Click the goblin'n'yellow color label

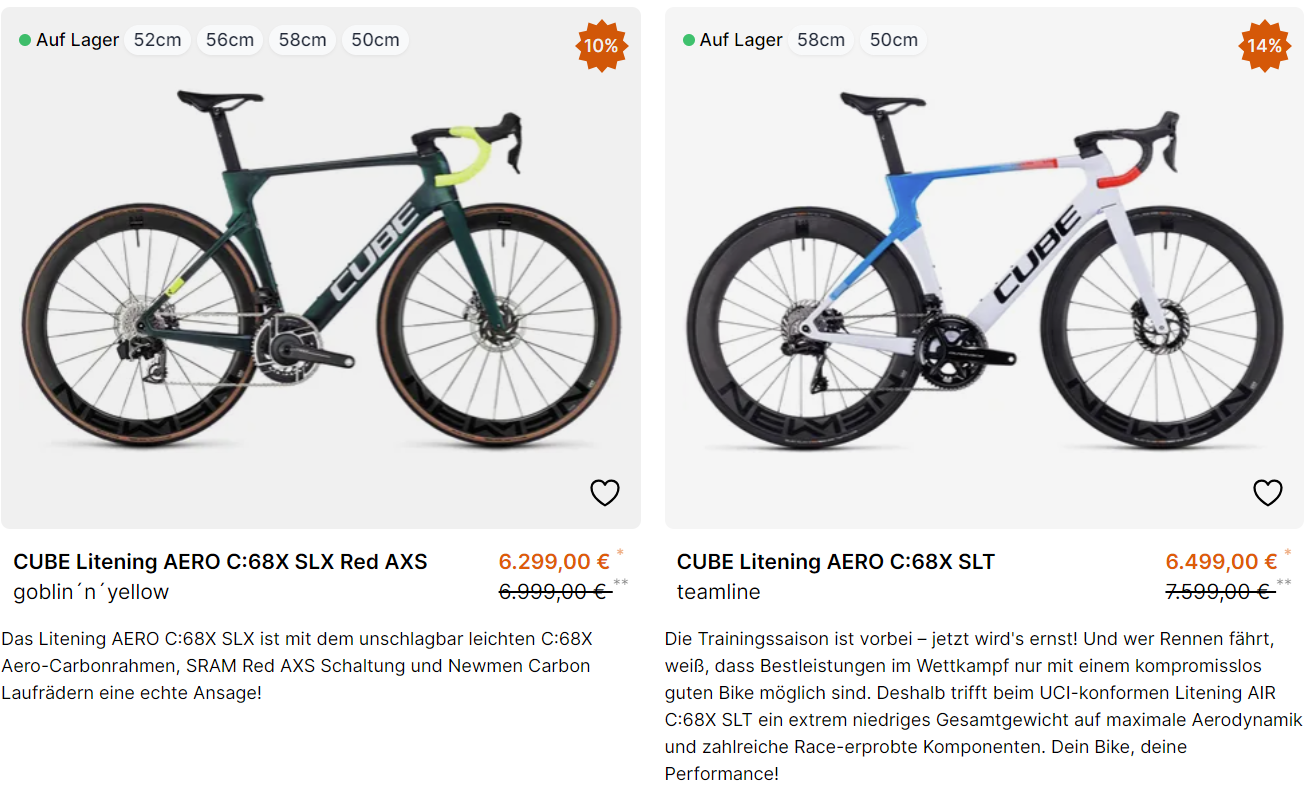[x=91, y=592]
